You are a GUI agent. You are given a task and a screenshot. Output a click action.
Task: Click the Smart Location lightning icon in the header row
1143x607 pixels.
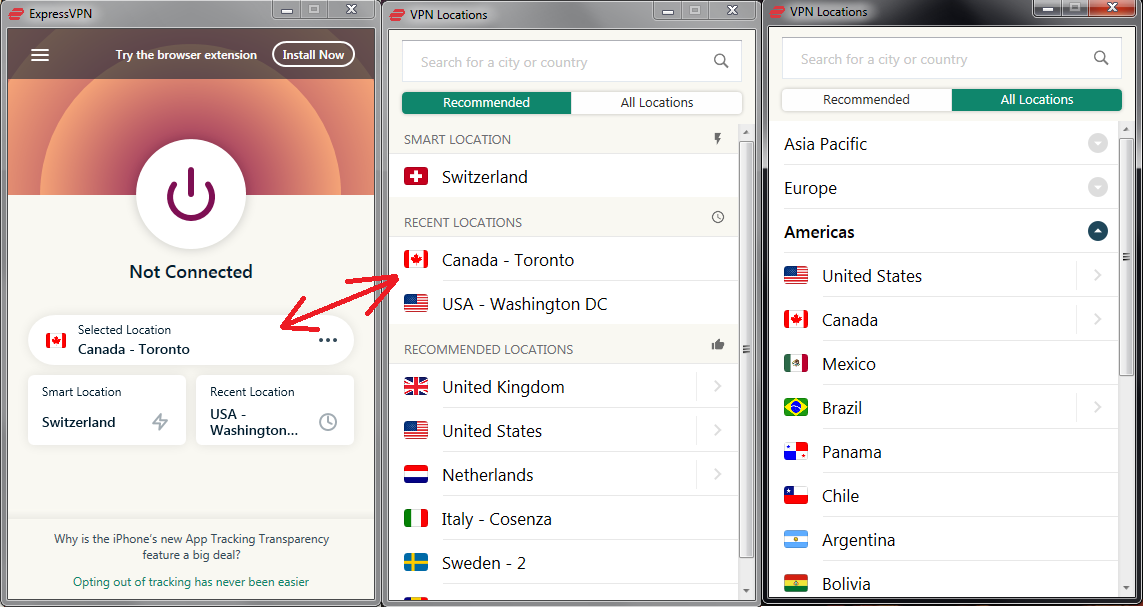718,139
